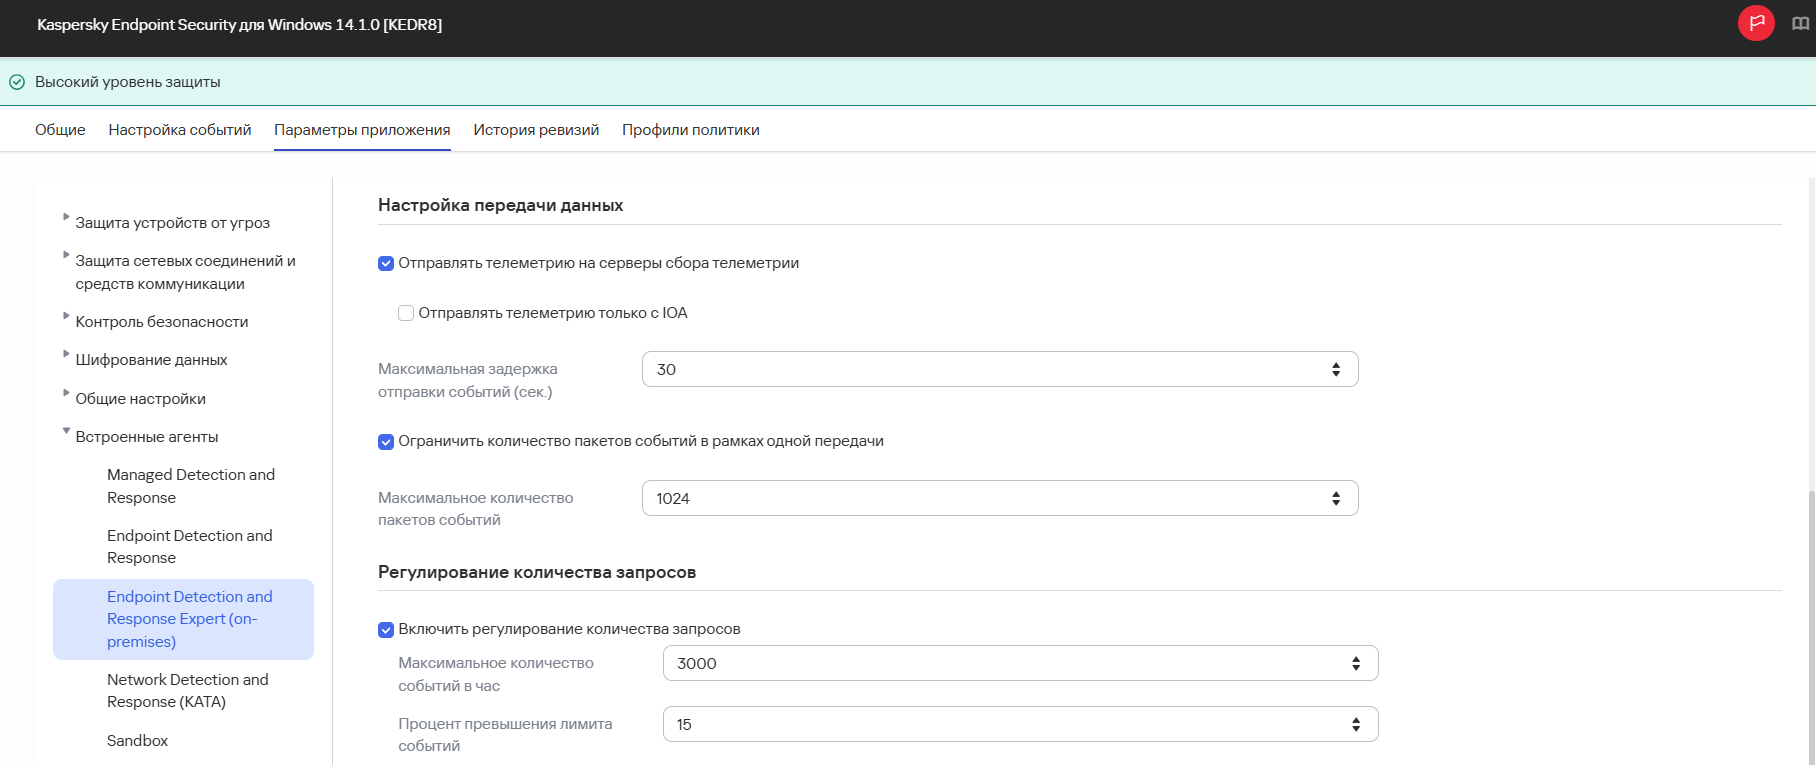This screenshot has width=1816, height=765.
Task: Click the 'Максимальное количество пакетов событий' label
Action: 476,509
